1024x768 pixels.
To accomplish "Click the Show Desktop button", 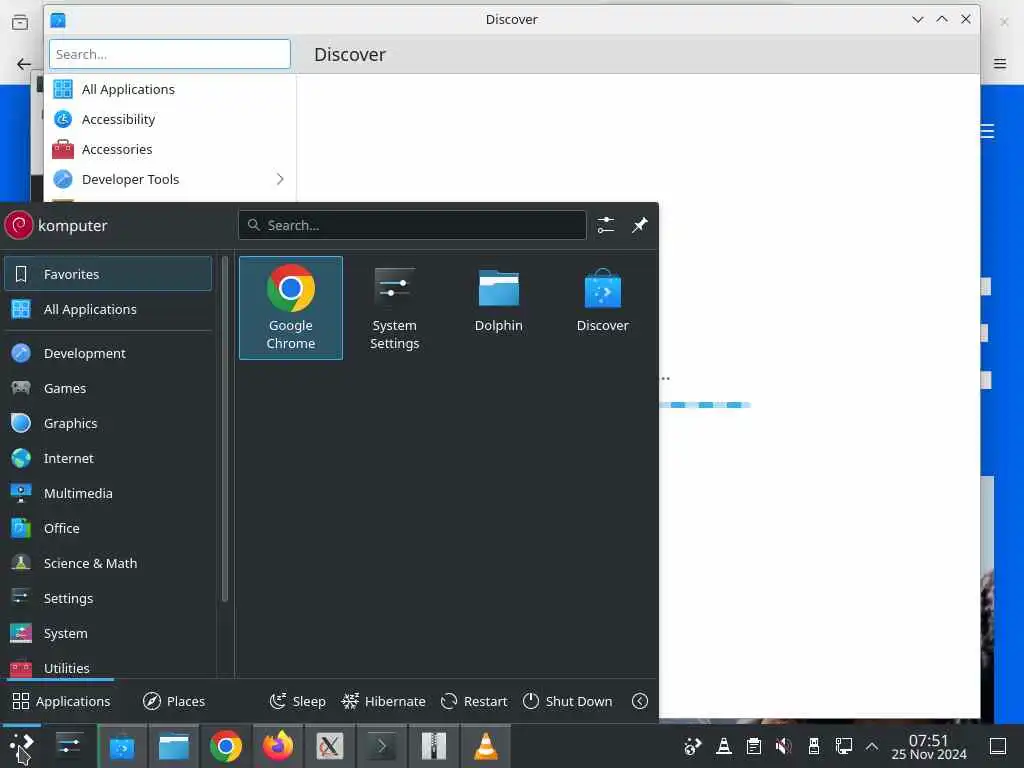I will click(x=999, y=746).
